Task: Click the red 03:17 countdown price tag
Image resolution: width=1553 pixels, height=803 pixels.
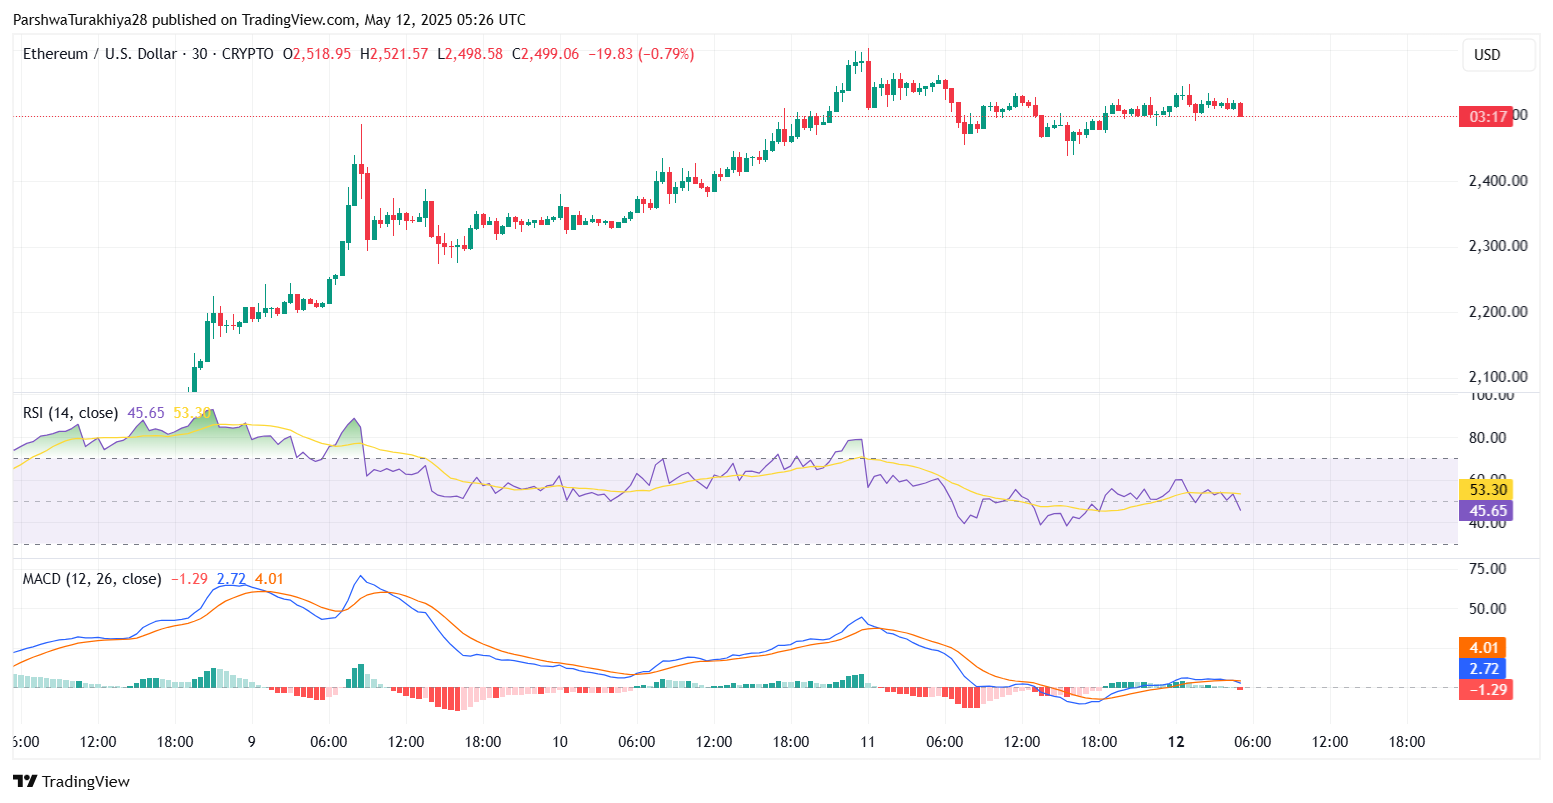Action: pyautogui.click(x=1484, y=116)
